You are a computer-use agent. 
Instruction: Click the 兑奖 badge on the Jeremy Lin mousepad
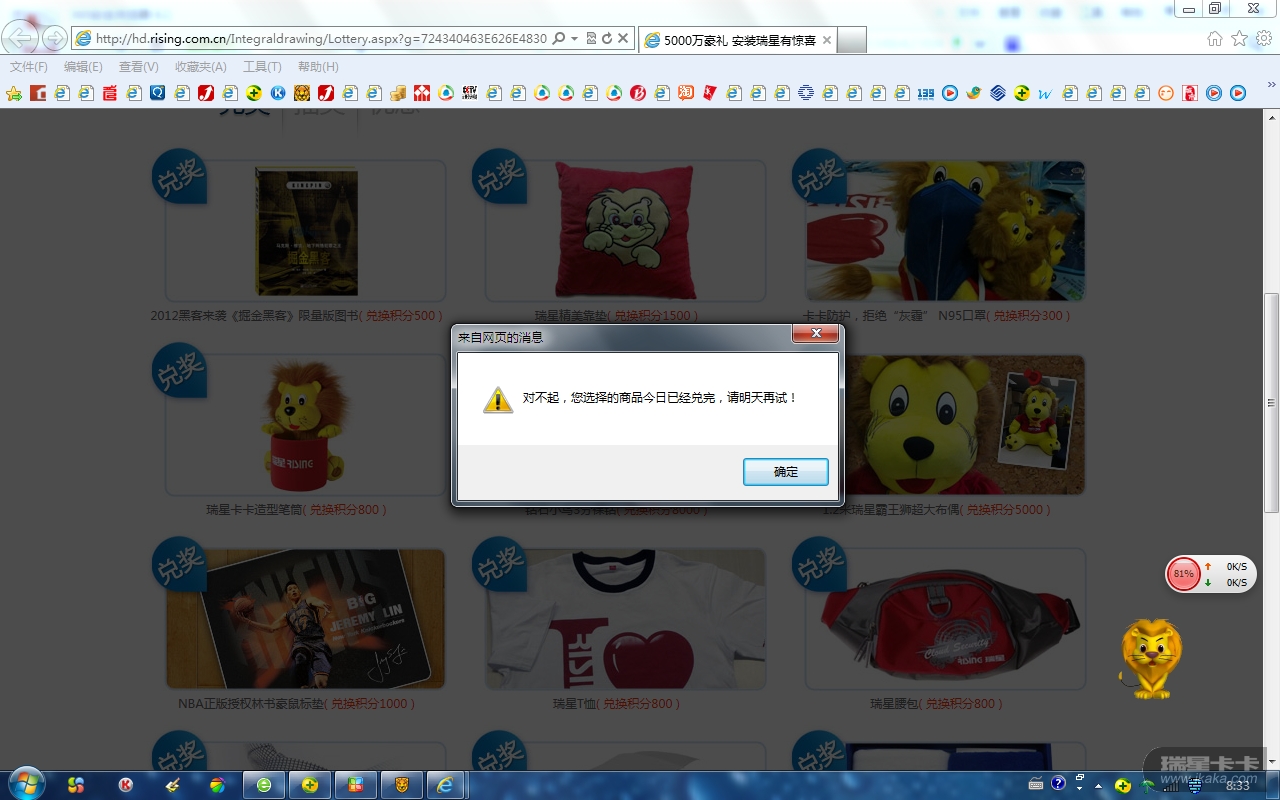tap(180, 565)
